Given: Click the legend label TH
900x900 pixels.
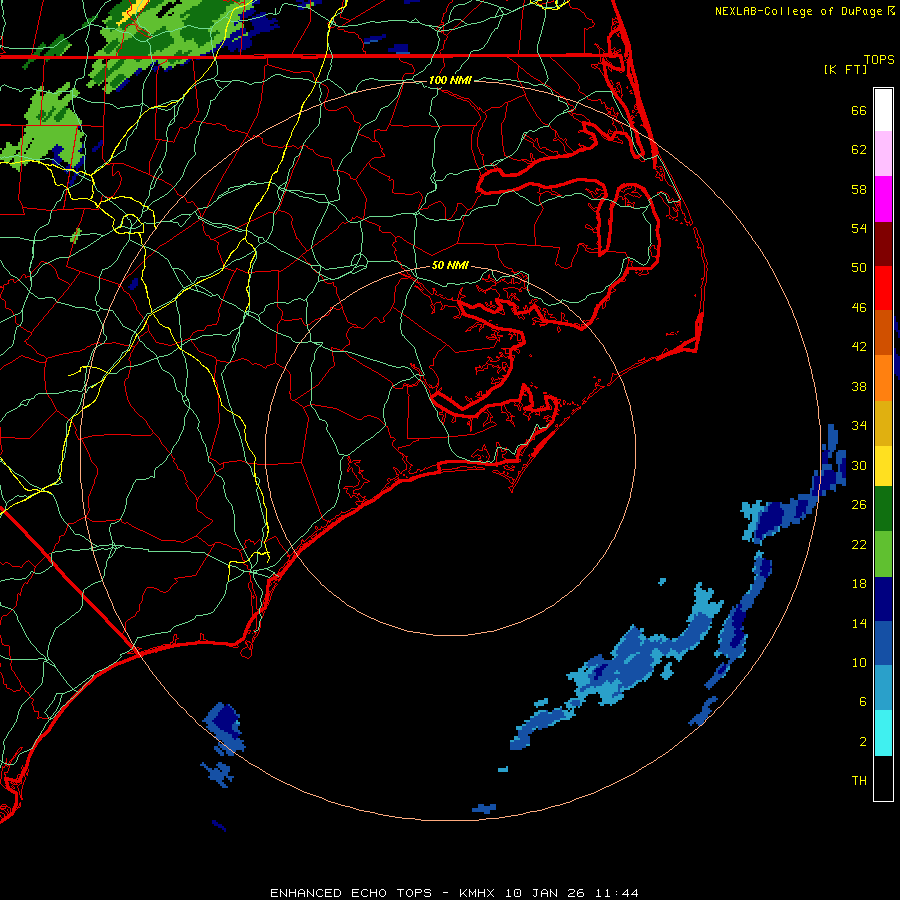Looking at the screenshot, I should [x=859, y=781].
